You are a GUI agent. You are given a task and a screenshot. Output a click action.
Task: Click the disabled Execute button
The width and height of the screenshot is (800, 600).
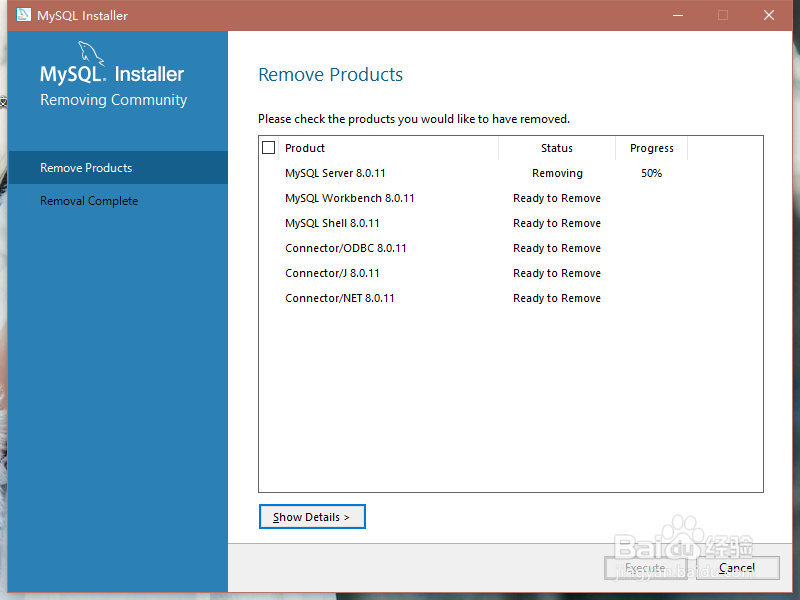[645, 567]
